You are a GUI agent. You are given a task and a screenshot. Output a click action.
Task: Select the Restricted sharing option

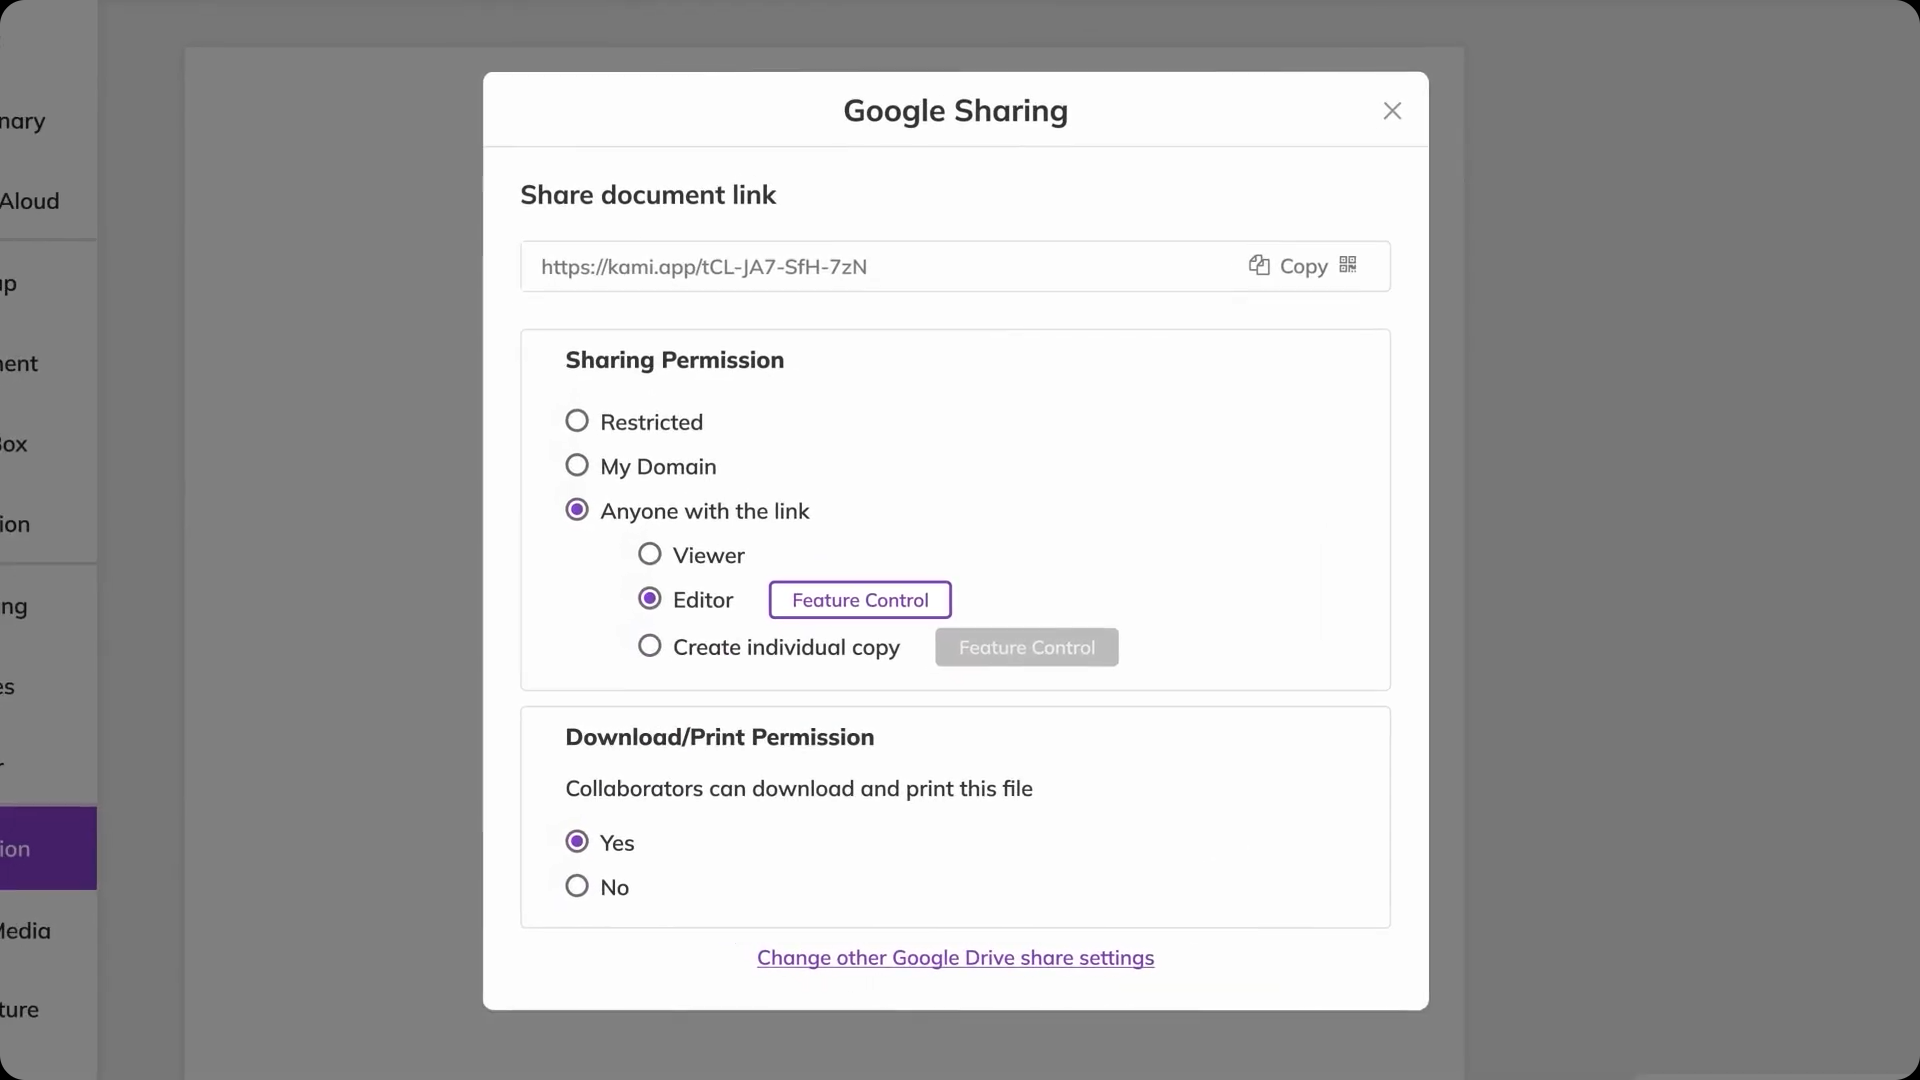(x=577, y=421)
